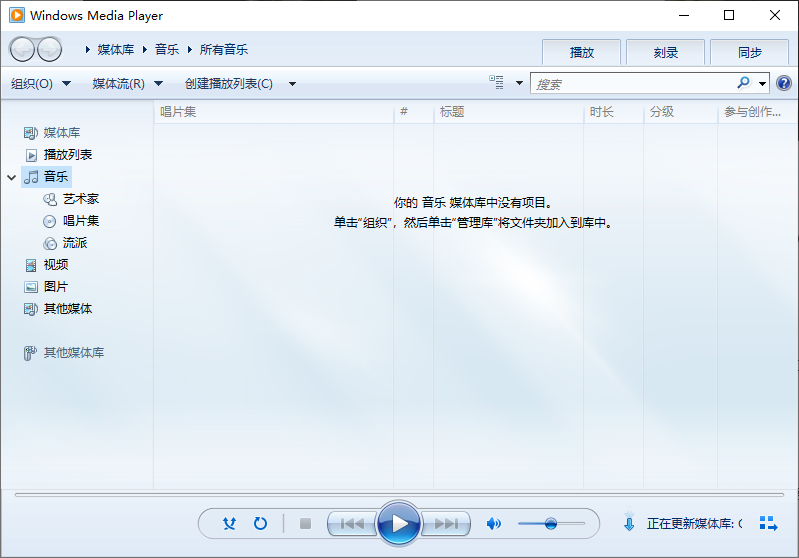Click the 正在更新媒体库 status text

694,523
